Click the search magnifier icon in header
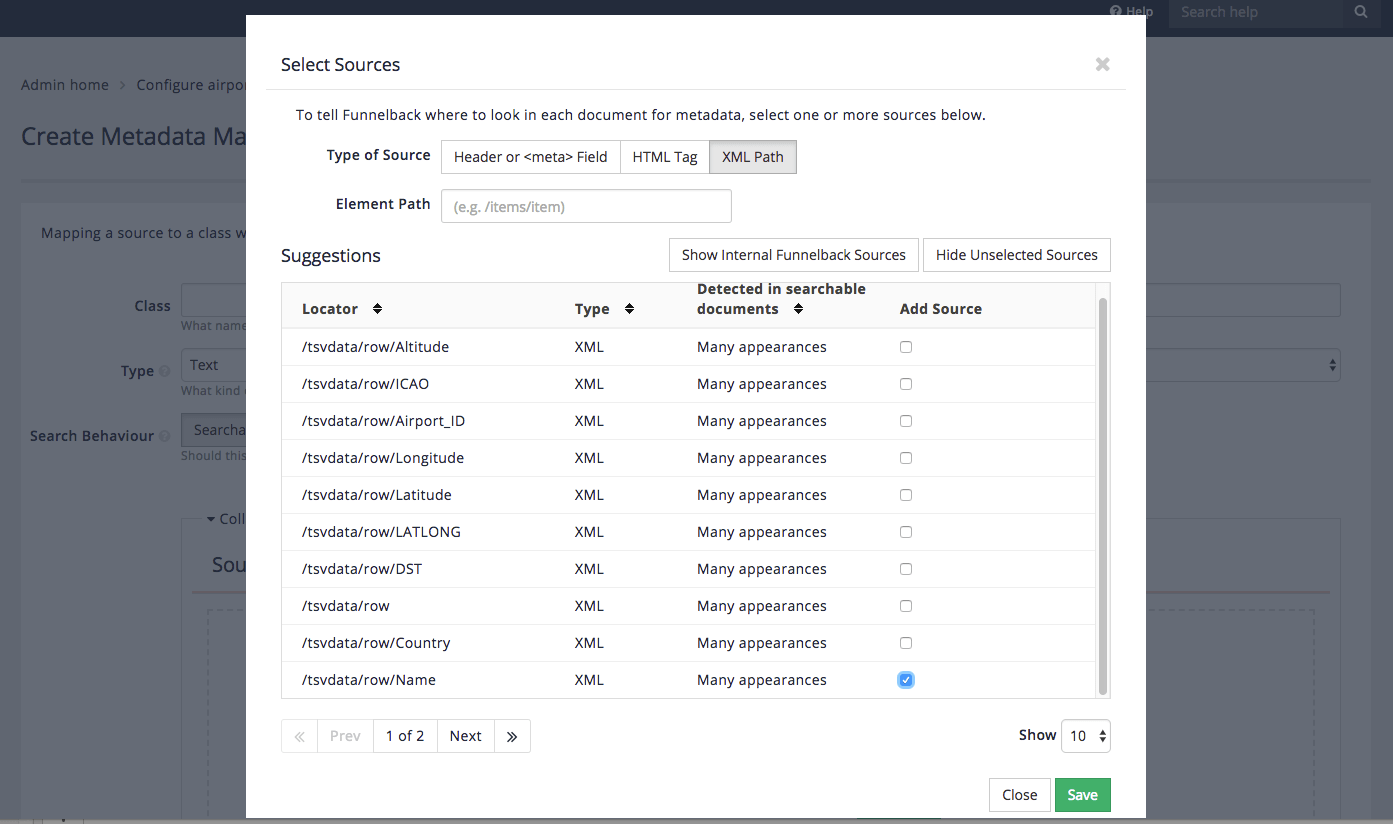This screenshot has height=824, width=1393. click(1360, 12)
